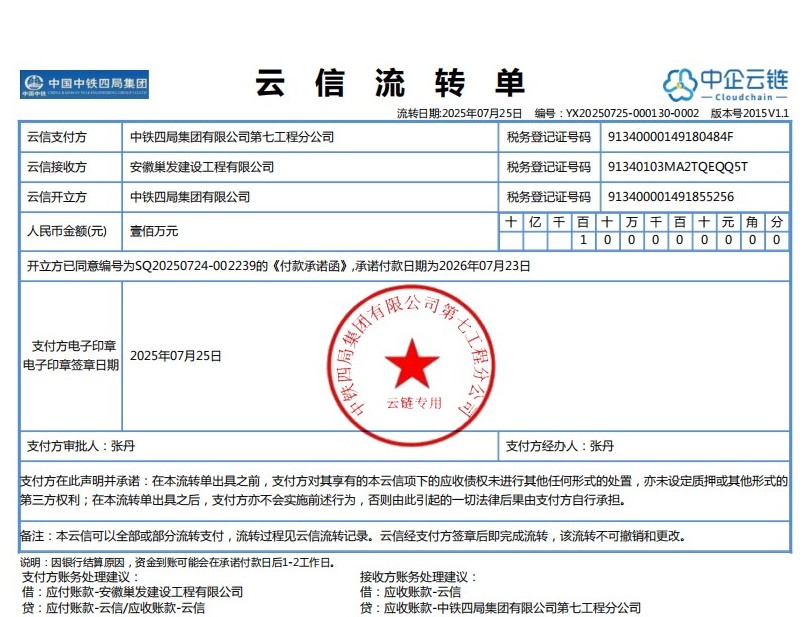Select the receiver 安徽巢发建设工程有限公司 in 云信接收方 row
This screenshot has width=810, height=617.
coord(202,167)
